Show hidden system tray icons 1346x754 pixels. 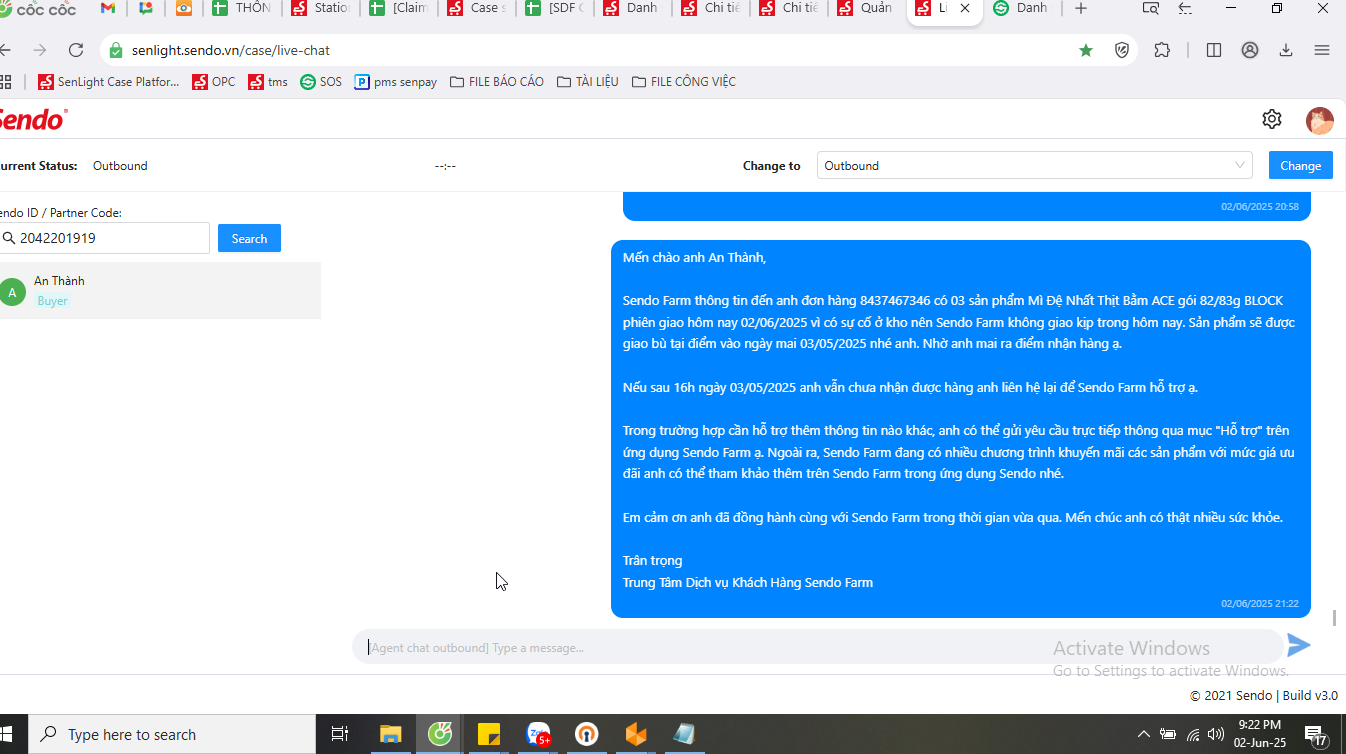(1144, 734)
